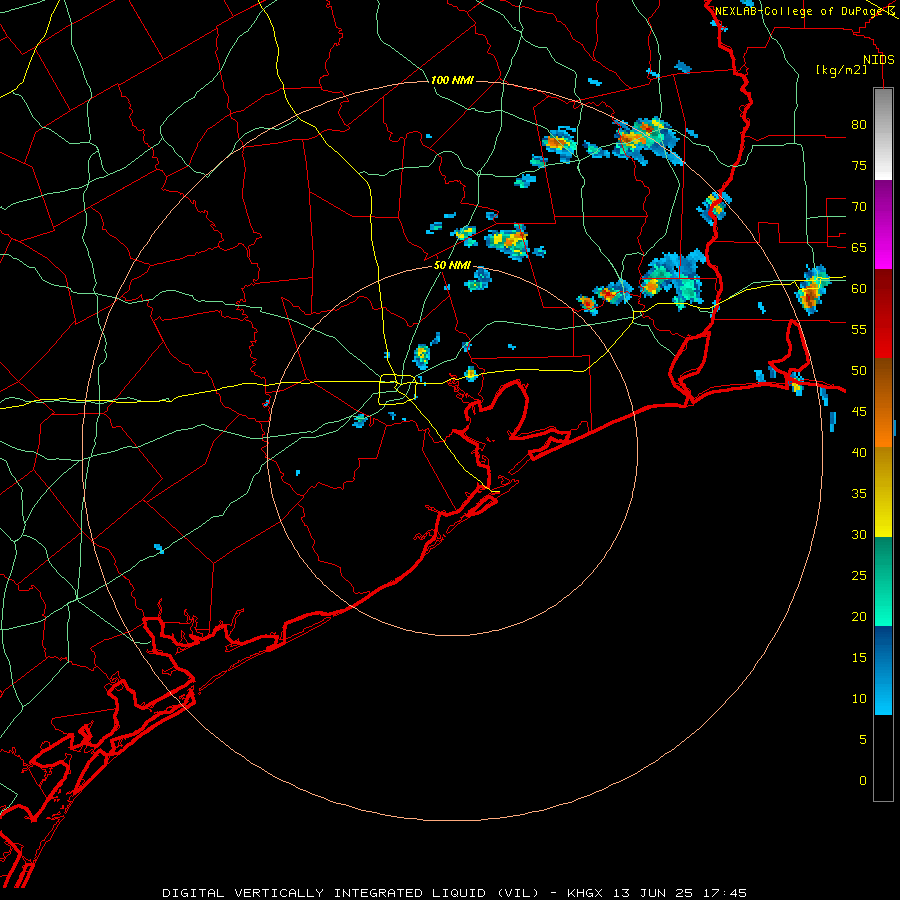
Task: Click the scale value 10
Action: click(x=859, y=699)
